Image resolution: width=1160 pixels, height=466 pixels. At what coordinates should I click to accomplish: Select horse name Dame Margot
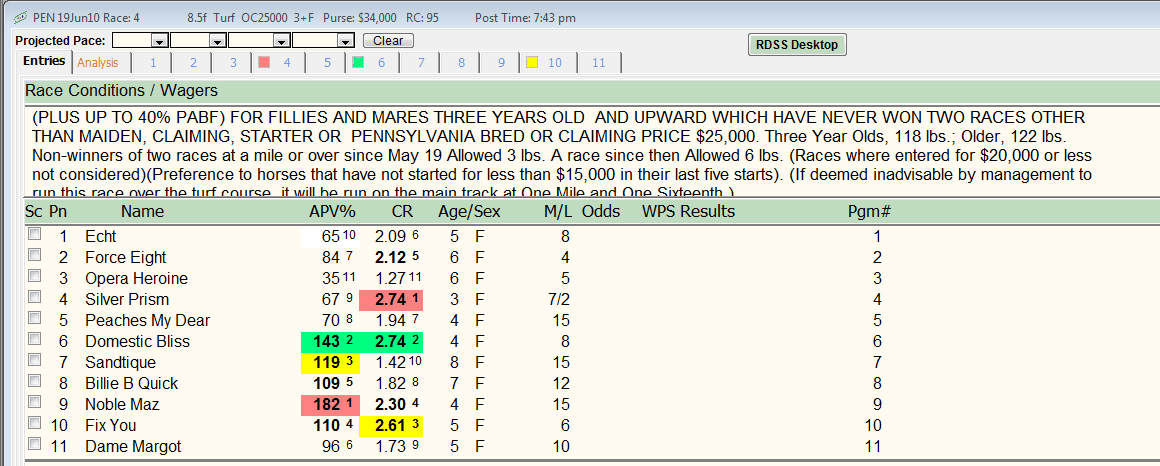point(132,447)
